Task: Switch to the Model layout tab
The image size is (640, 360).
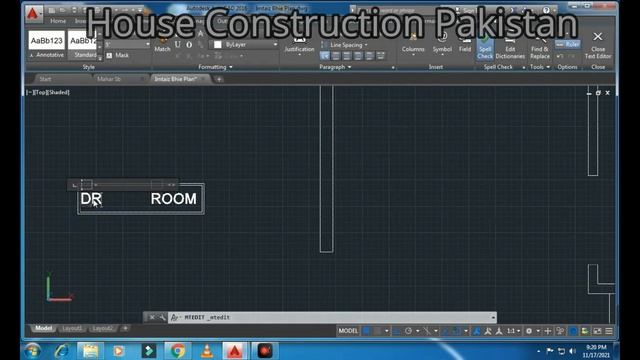Action: [43, 329]
